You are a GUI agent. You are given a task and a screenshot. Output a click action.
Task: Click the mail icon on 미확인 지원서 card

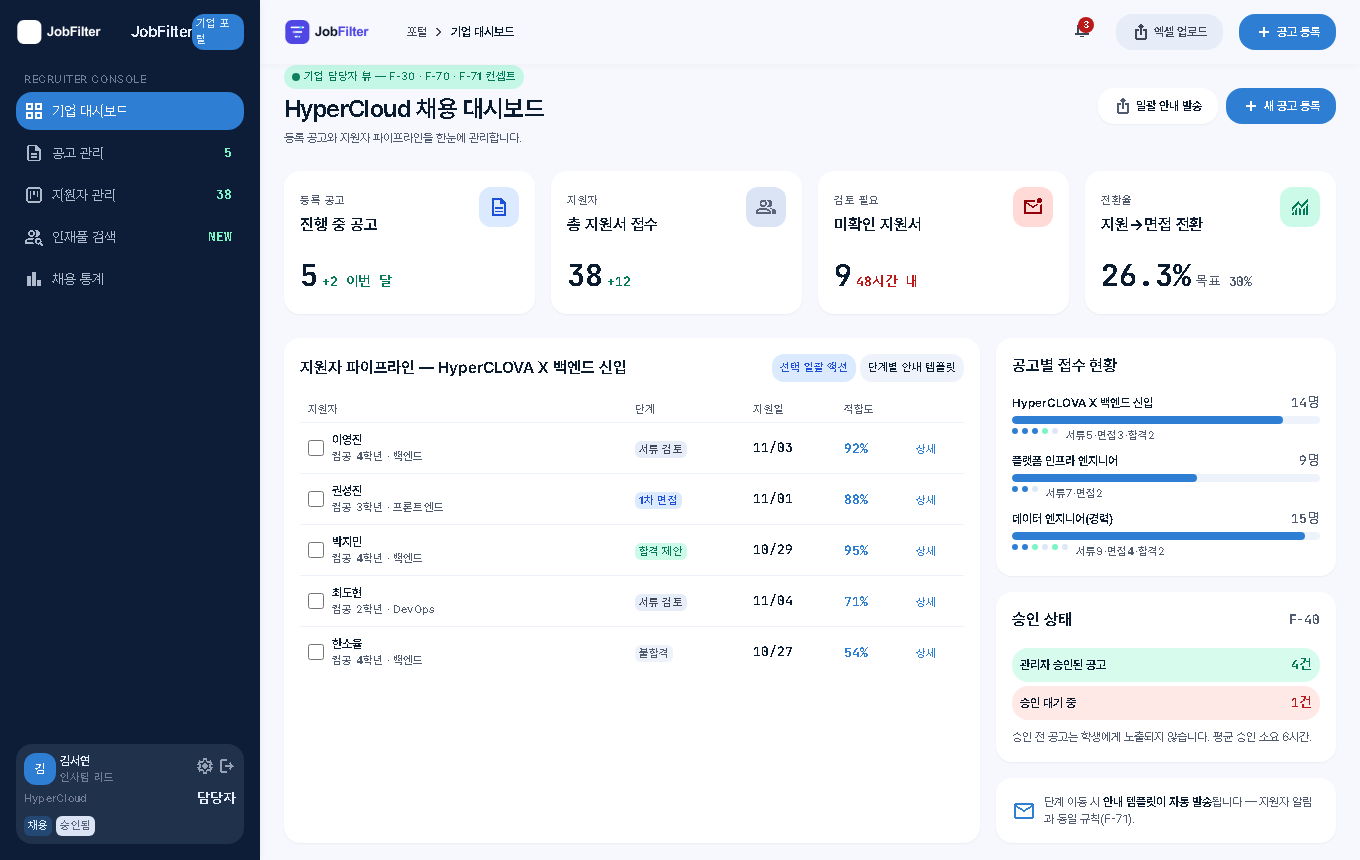pyautogui.click(x=1033, y=207)
